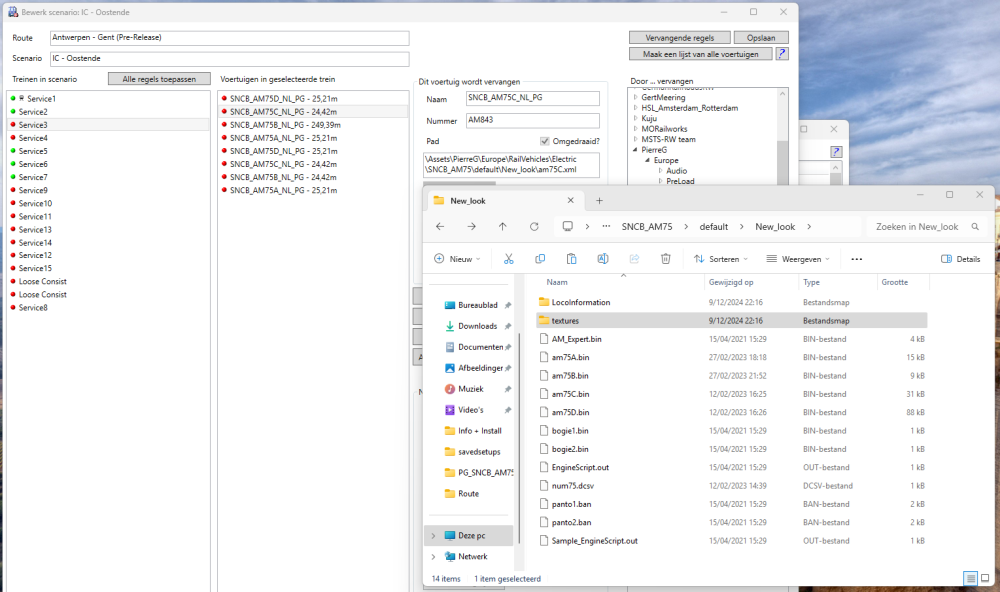
Task: Click the Nummer input field with AM843
Action: (x=532, y=120)
